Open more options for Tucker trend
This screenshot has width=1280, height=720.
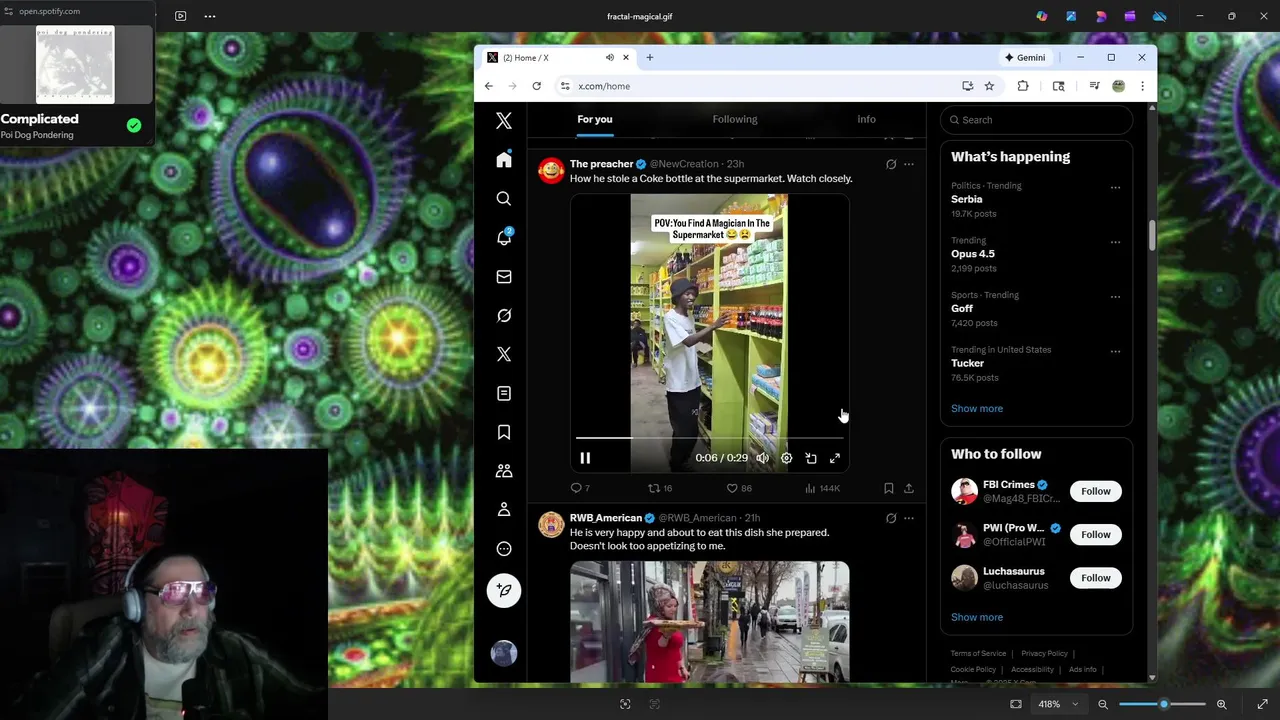[1115, 351]
